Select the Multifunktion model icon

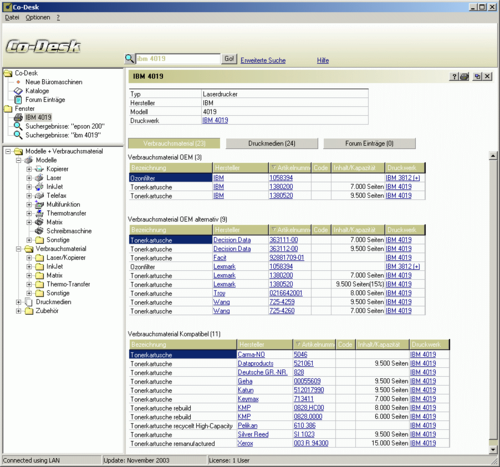[x=39, y=204]
